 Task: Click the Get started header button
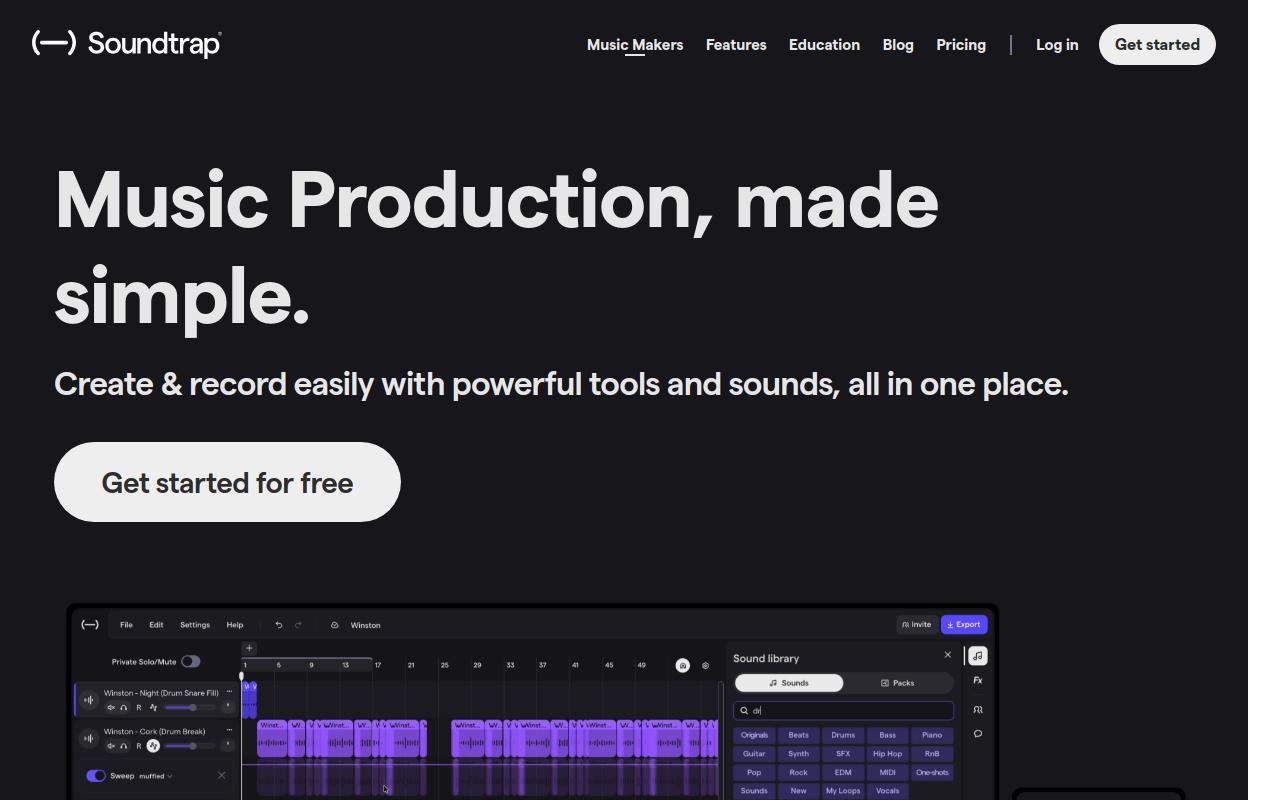tap(1157, 45)
